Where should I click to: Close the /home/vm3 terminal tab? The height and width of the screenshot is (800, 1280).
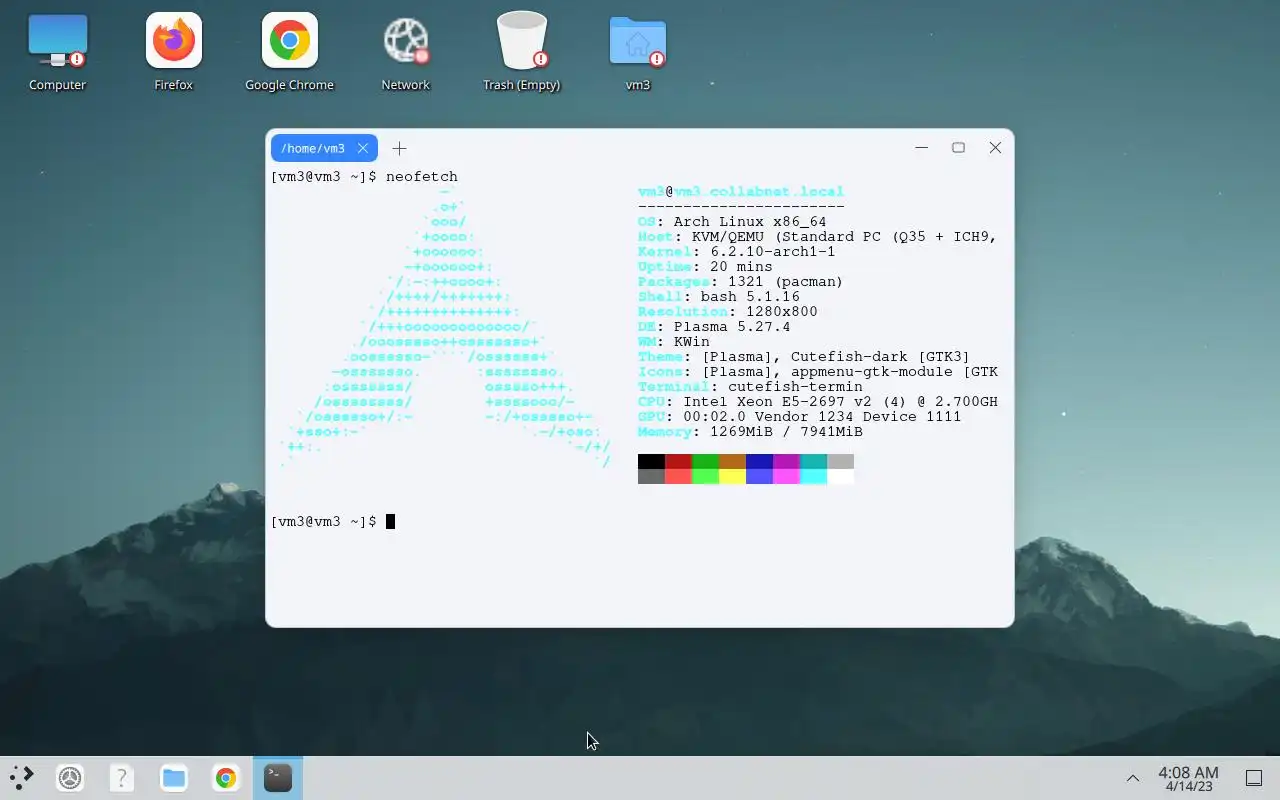click(363, 148)
